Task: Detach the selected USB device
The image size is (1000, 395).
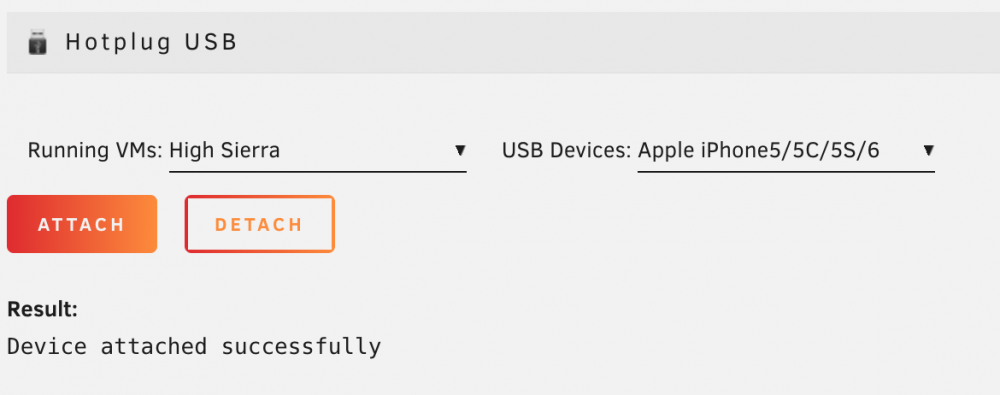Action: click(260, 224)
